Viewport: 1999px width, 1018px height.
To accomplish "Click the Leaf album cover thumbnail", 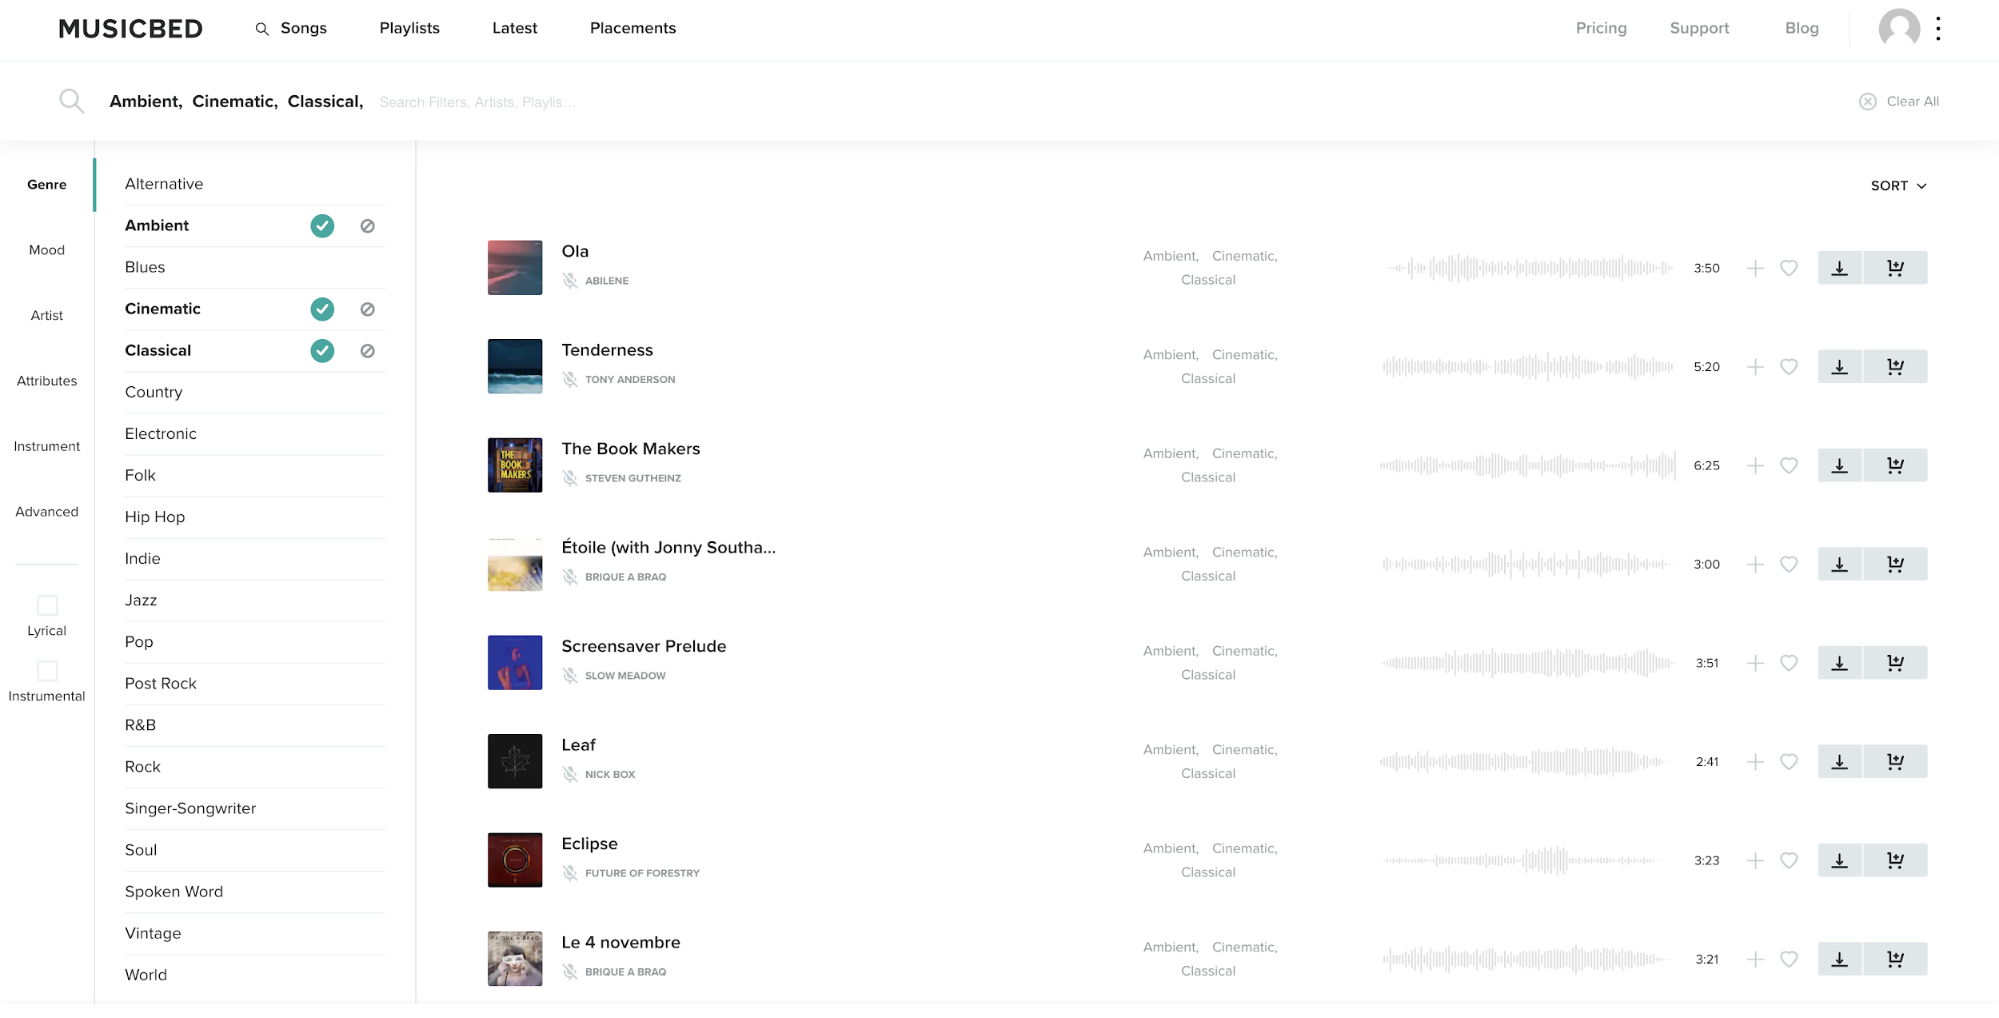I will (515, 761).
